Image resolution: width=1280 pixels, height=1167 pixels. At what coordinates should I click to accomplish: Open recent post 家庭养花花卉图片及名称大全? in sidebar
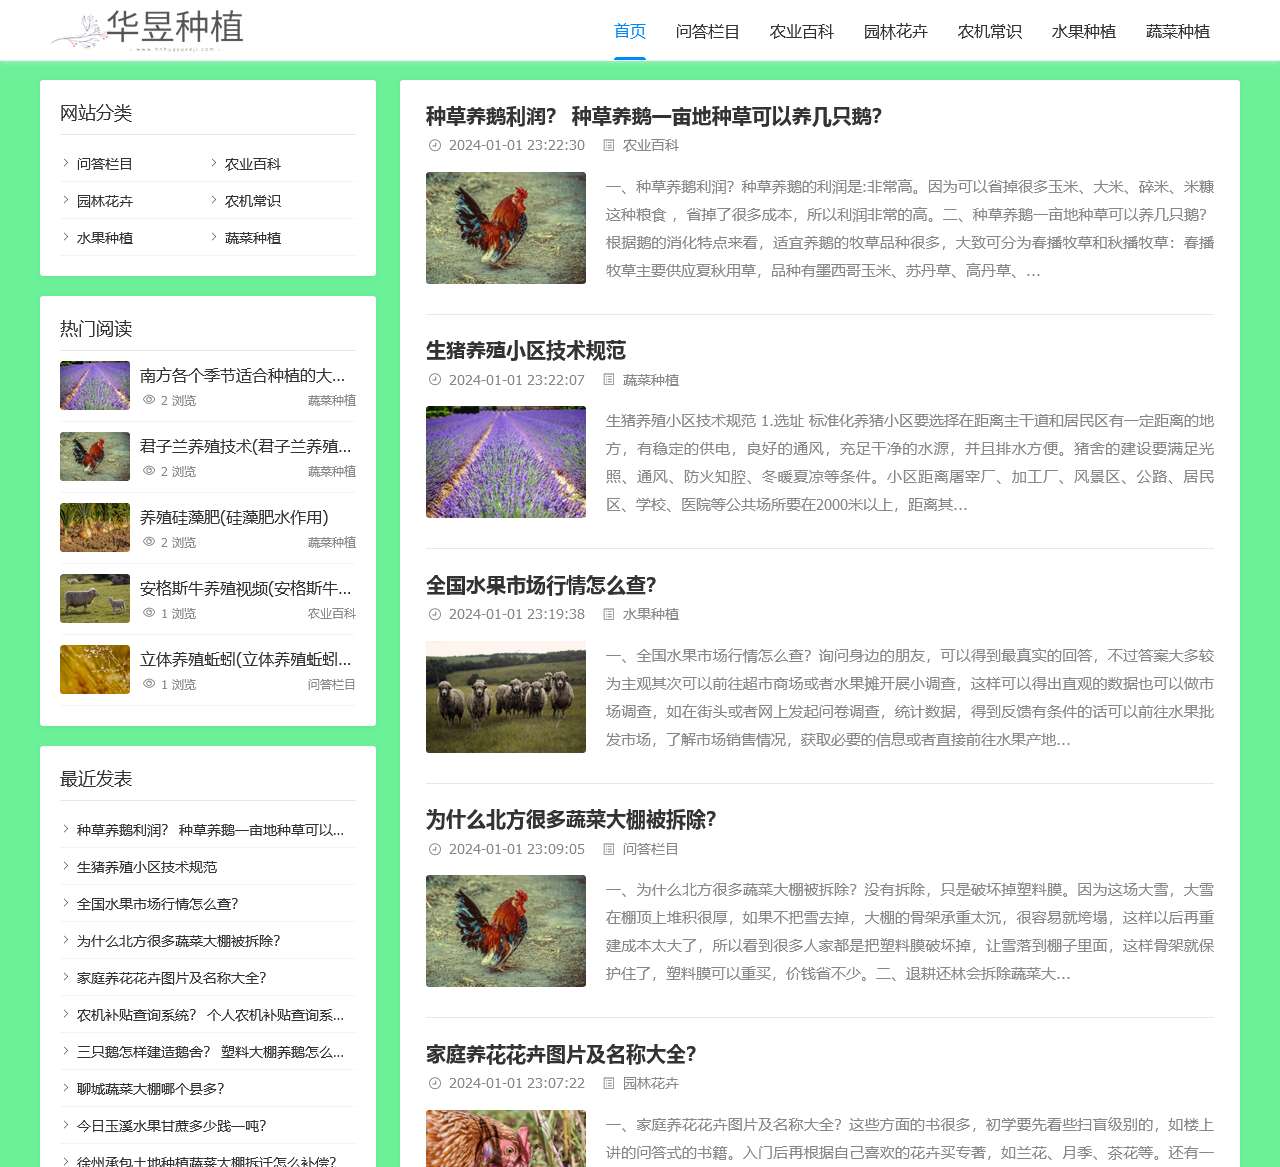pyautogui.click(x=172, y=978)
